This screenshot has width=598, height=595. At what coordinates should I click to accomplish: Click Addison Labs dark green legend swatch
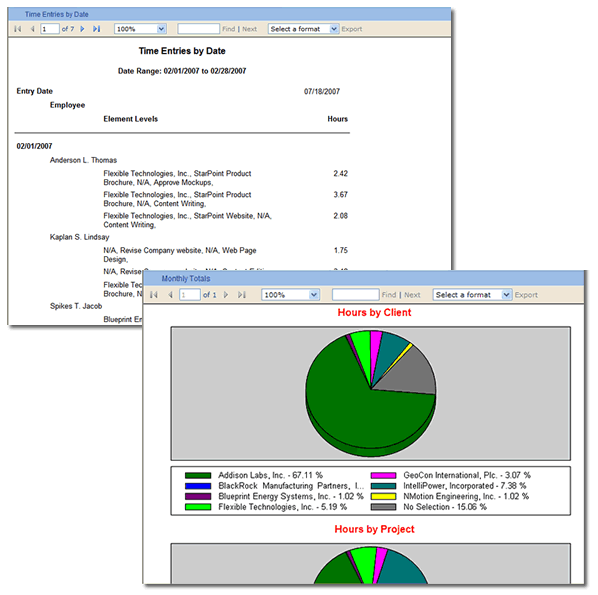coord(198,476)
